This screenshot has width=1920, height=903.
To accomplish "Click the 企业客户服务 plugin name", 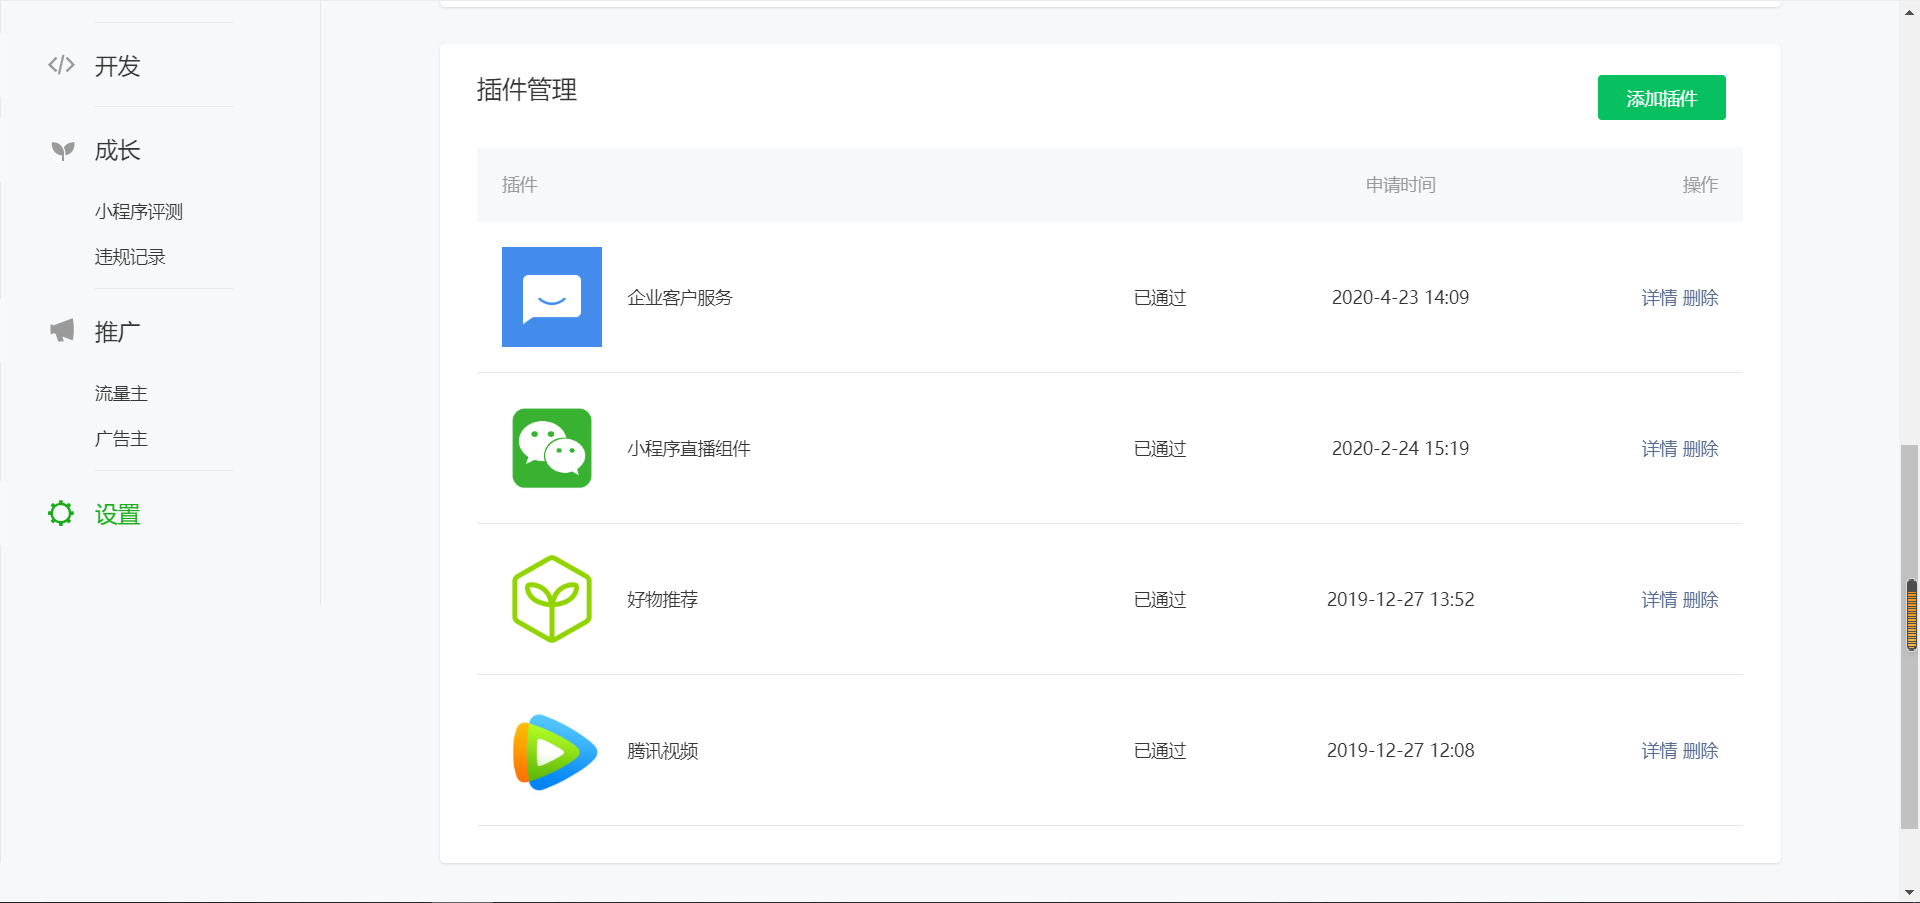I will (680, 298).
